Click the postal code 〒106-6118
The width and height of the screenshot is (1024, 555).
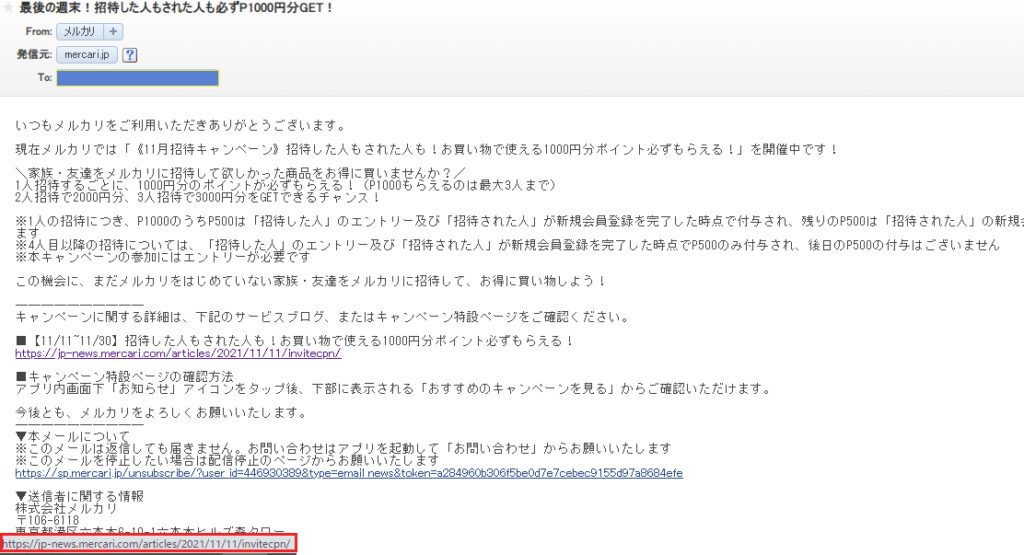(x=47, y=520)
